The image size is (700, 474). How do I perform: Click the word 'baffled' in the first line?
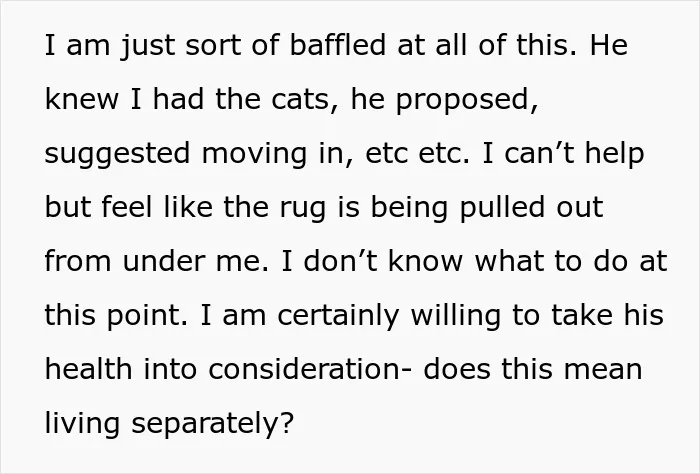pos(338,45)
